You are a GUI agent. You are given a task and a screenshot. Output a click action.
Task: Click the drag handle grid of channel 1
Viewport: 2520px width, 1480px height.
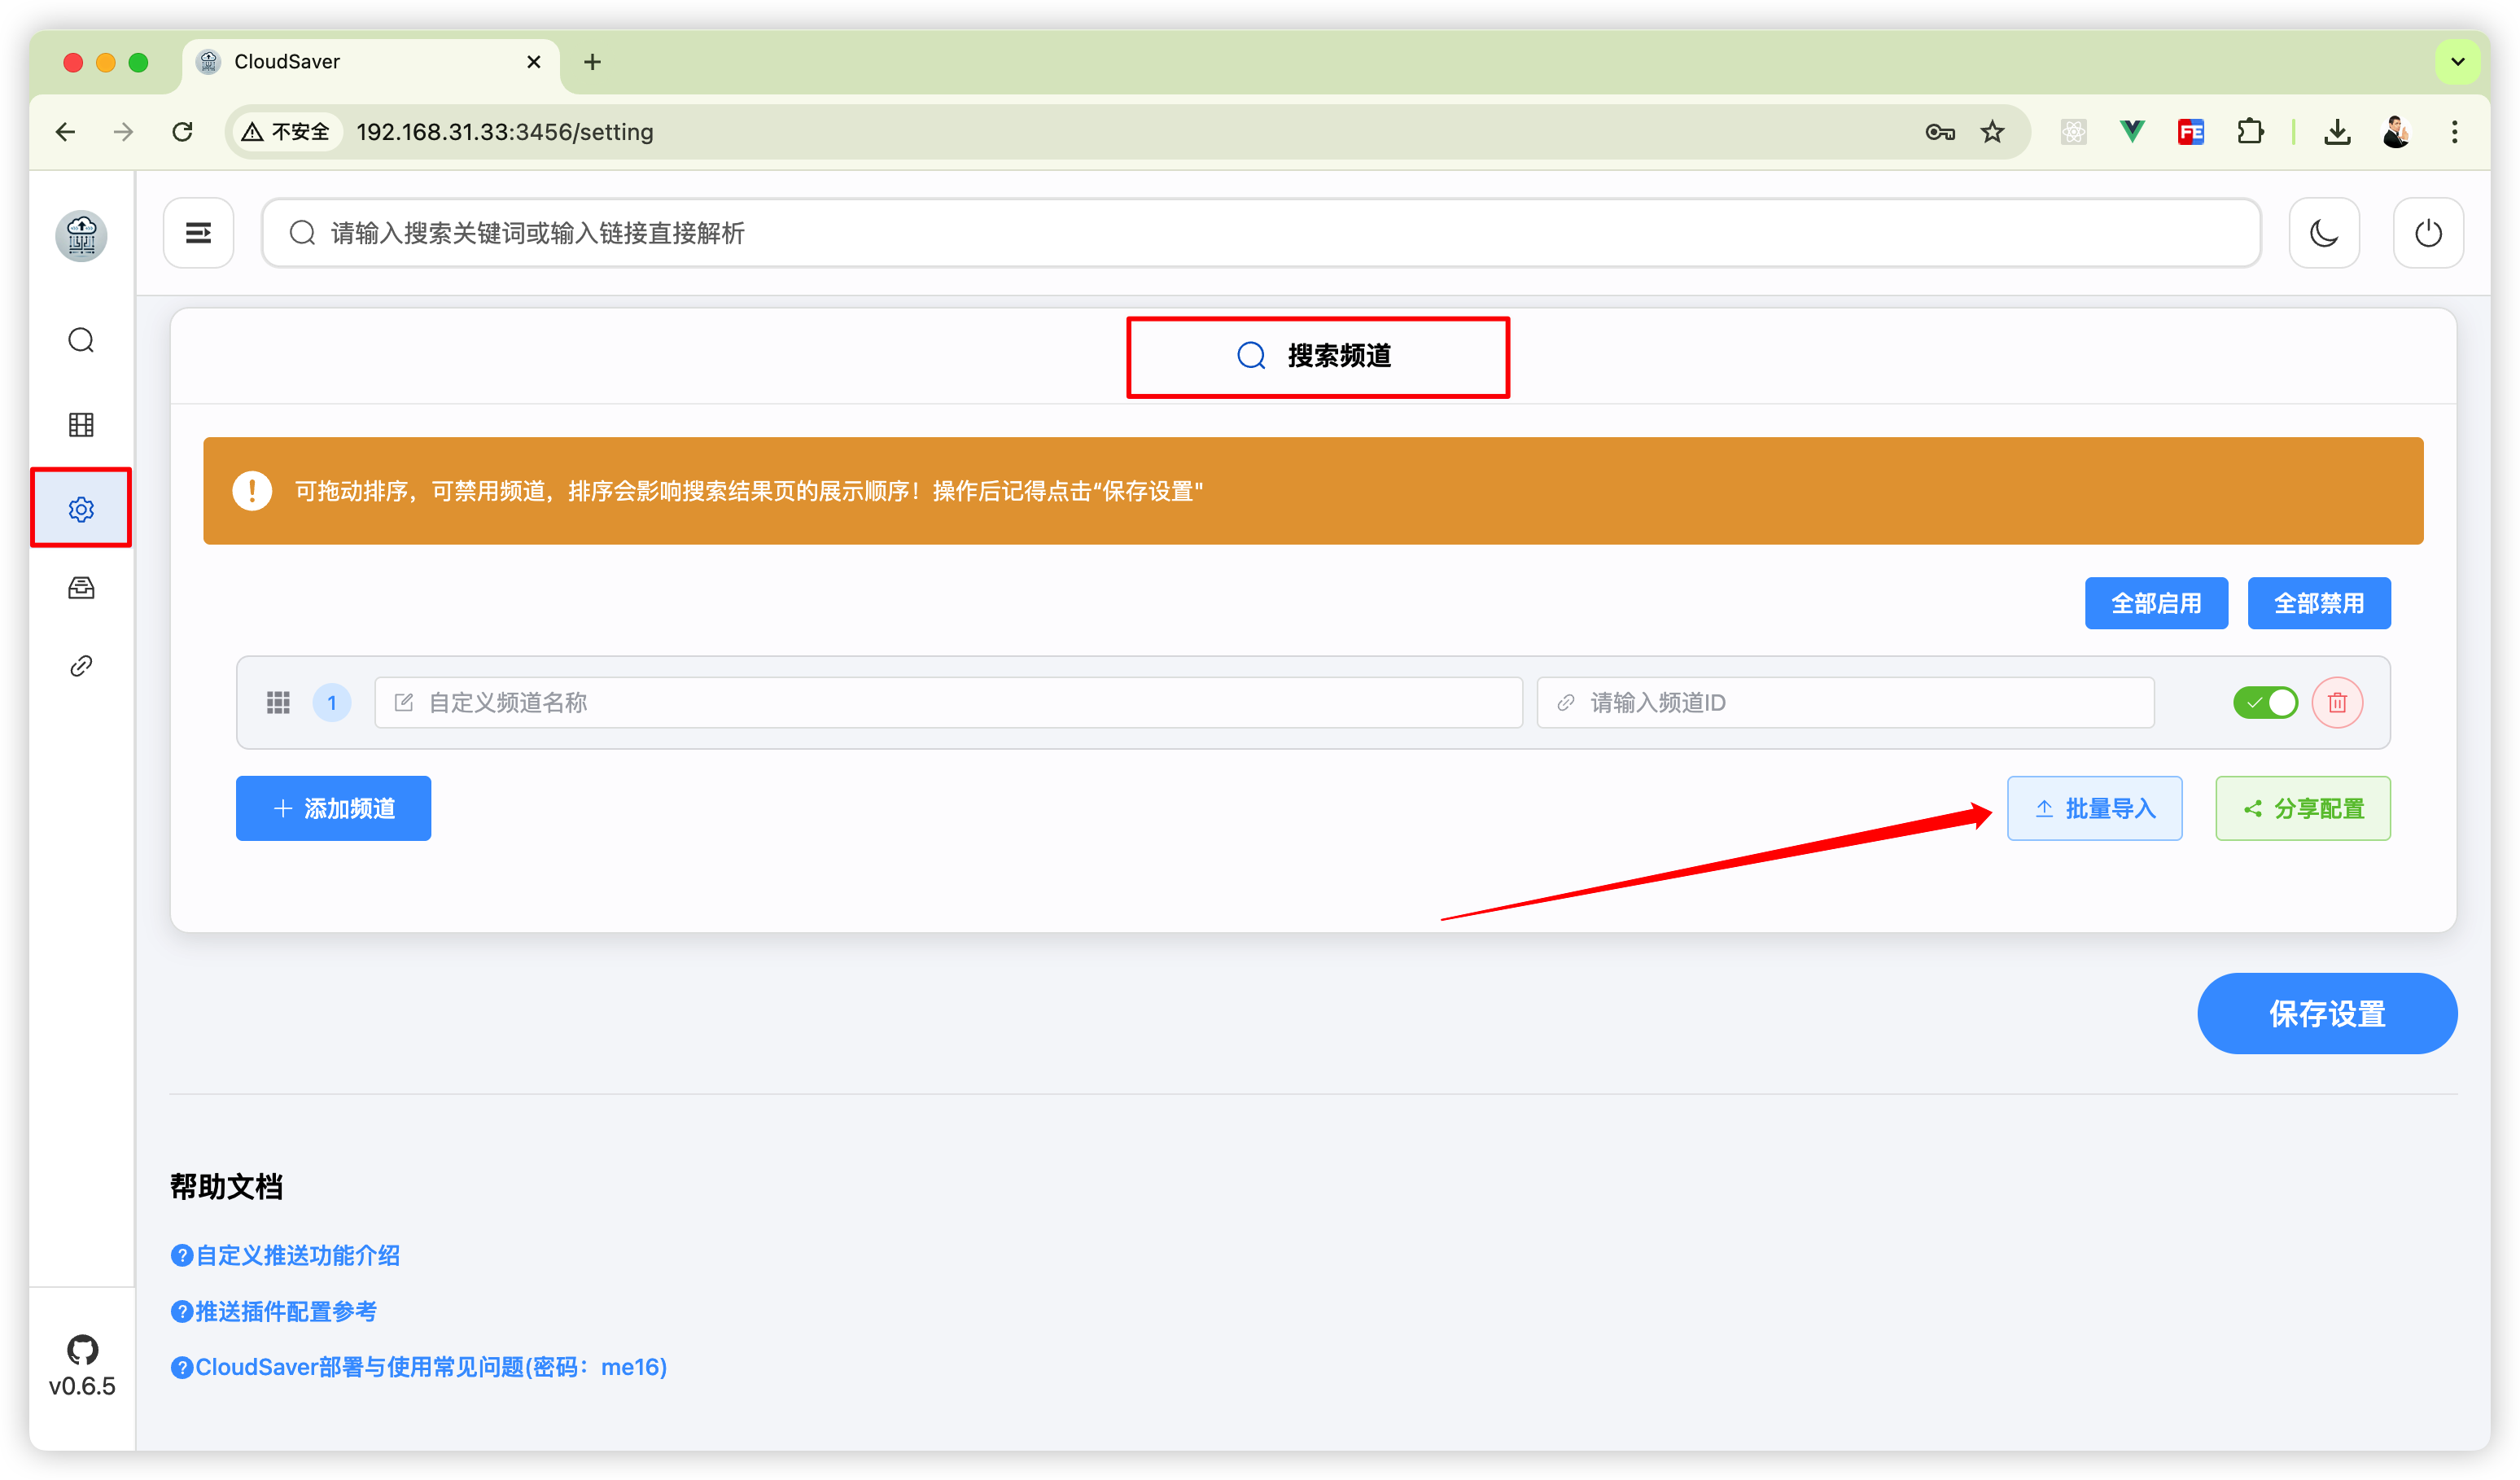coord(278,703)
